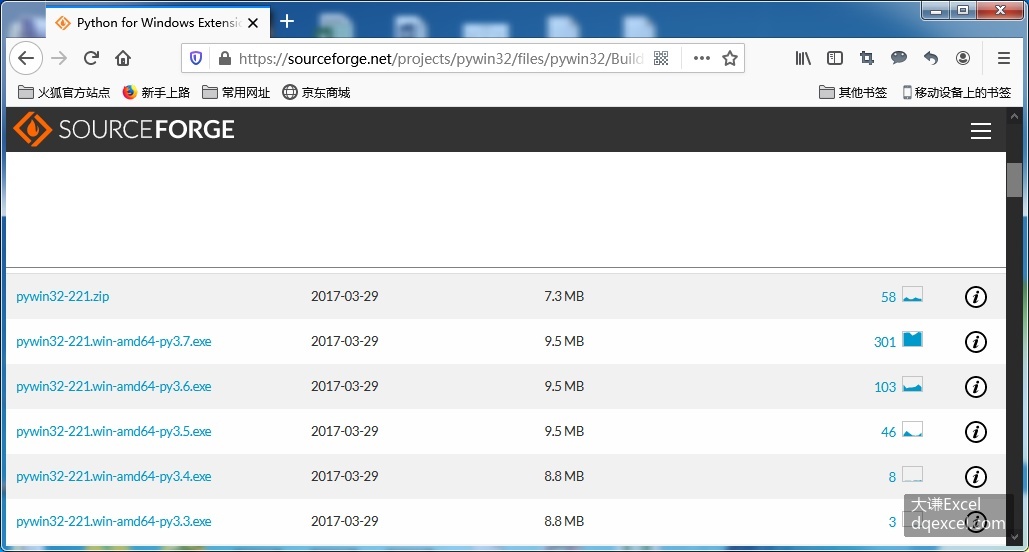Viewport: 1029px width, 552px height.
Task: Open the 常用网址 bookmark folder
Action: click(x=236, y=93)
